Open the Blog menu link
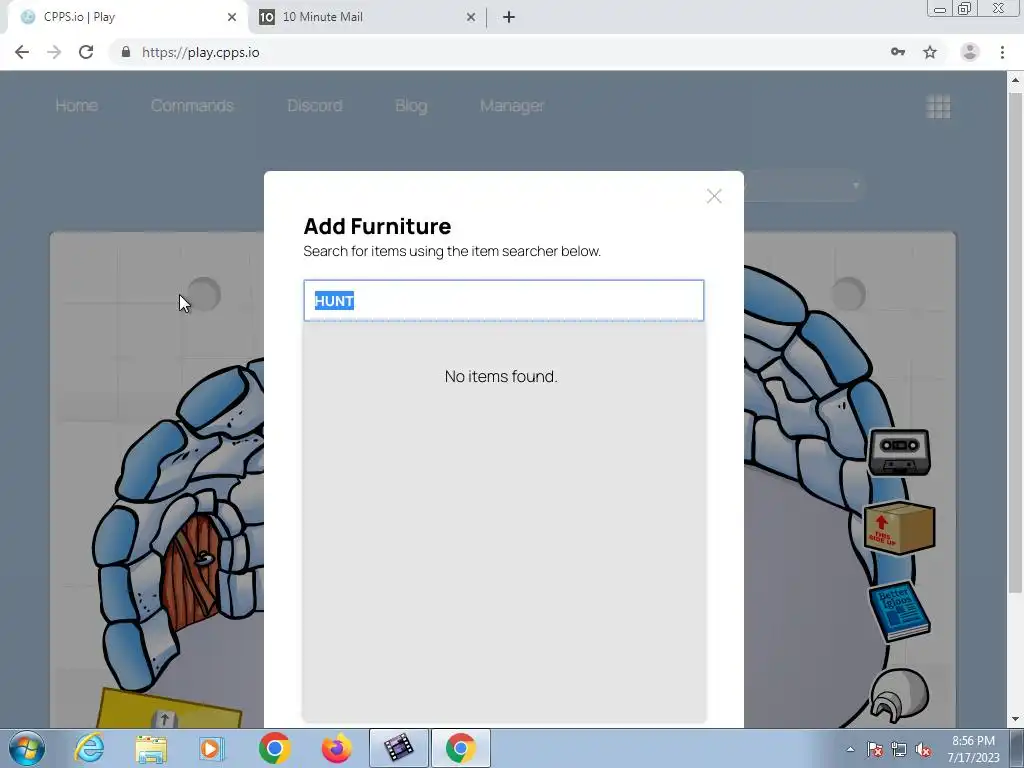The image size is (1024, 768). (411, 106)
